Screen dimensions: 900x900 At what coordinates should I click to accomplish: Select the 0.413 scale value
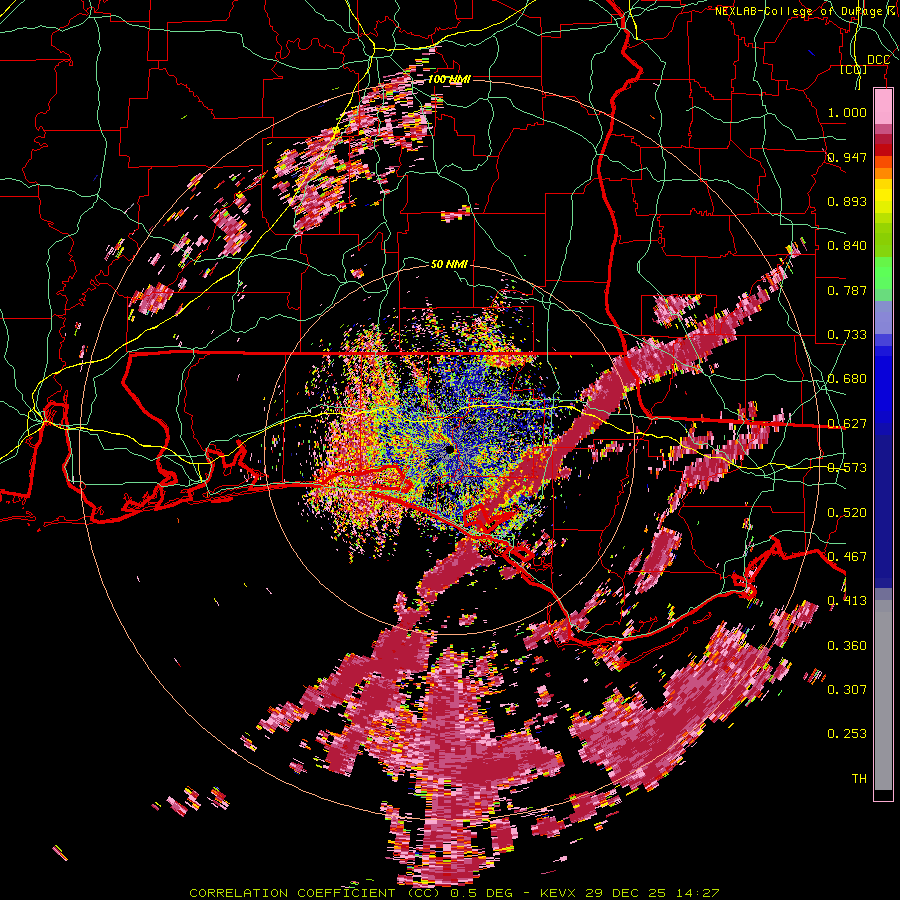click(847, 601)
